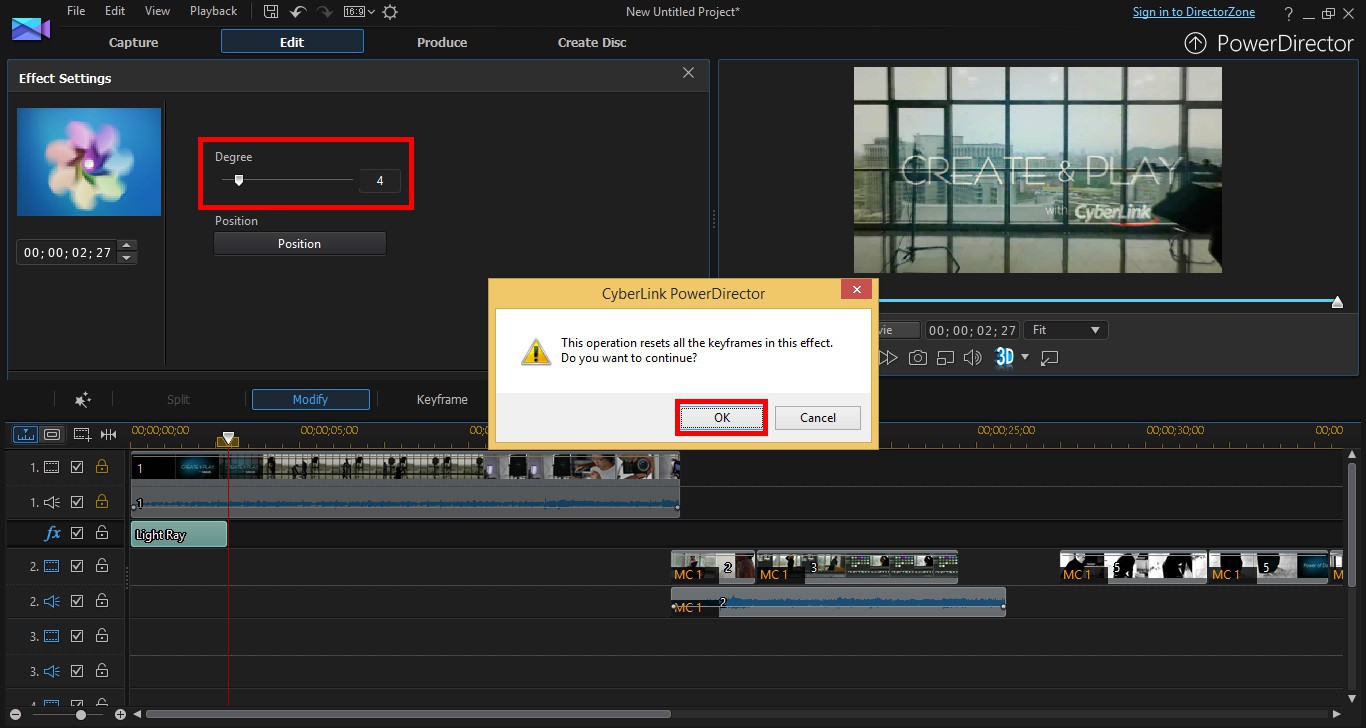Confirm the keyframe reset with OK

(722, 418)
